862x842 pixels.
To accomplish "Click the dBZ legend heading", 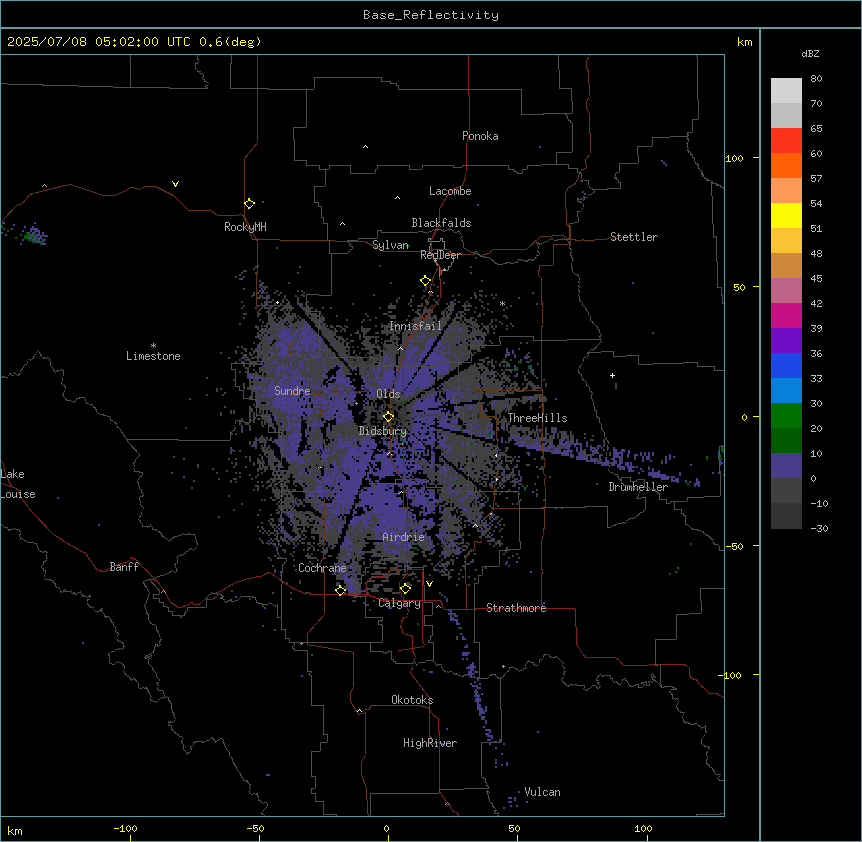I will pyautogui.click(x=810, y=53).
